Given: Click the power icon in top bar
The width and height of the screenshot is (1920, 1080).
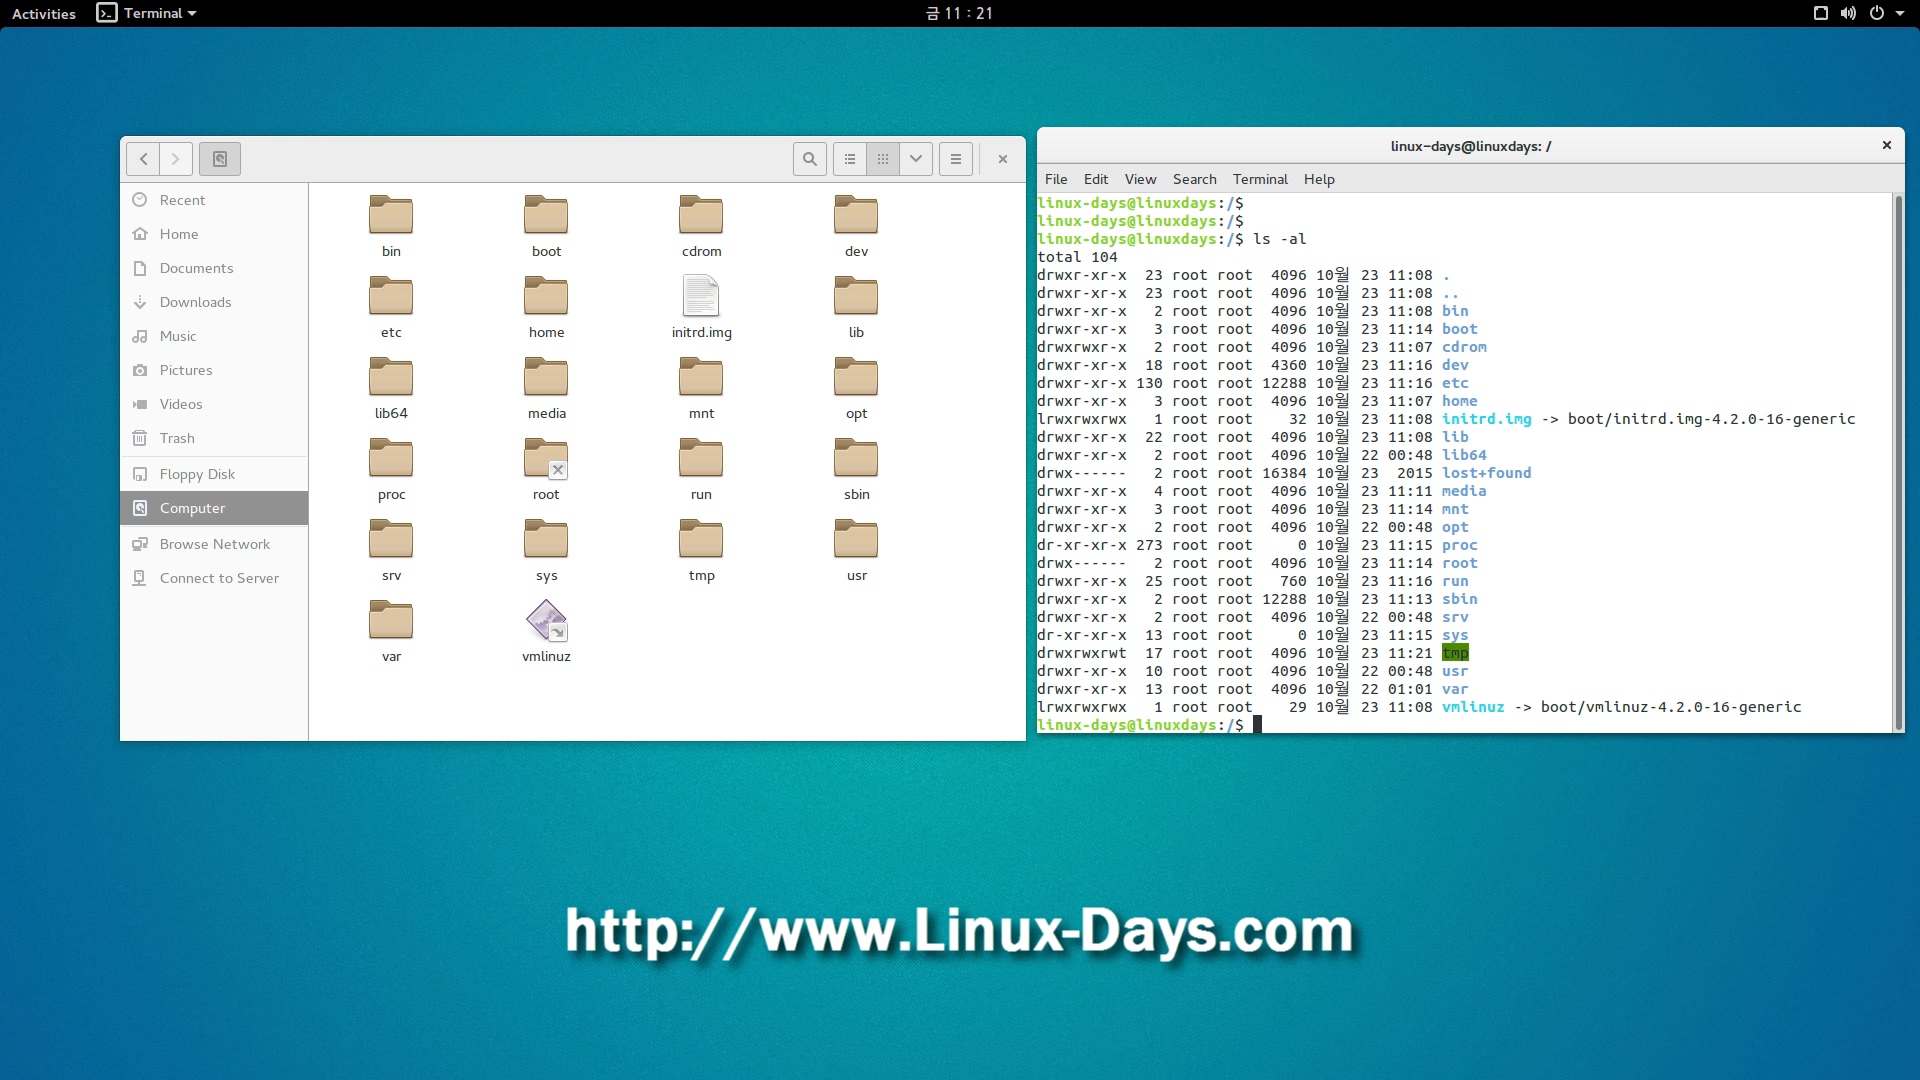Looking at the screenshot, I should 1877,13.
